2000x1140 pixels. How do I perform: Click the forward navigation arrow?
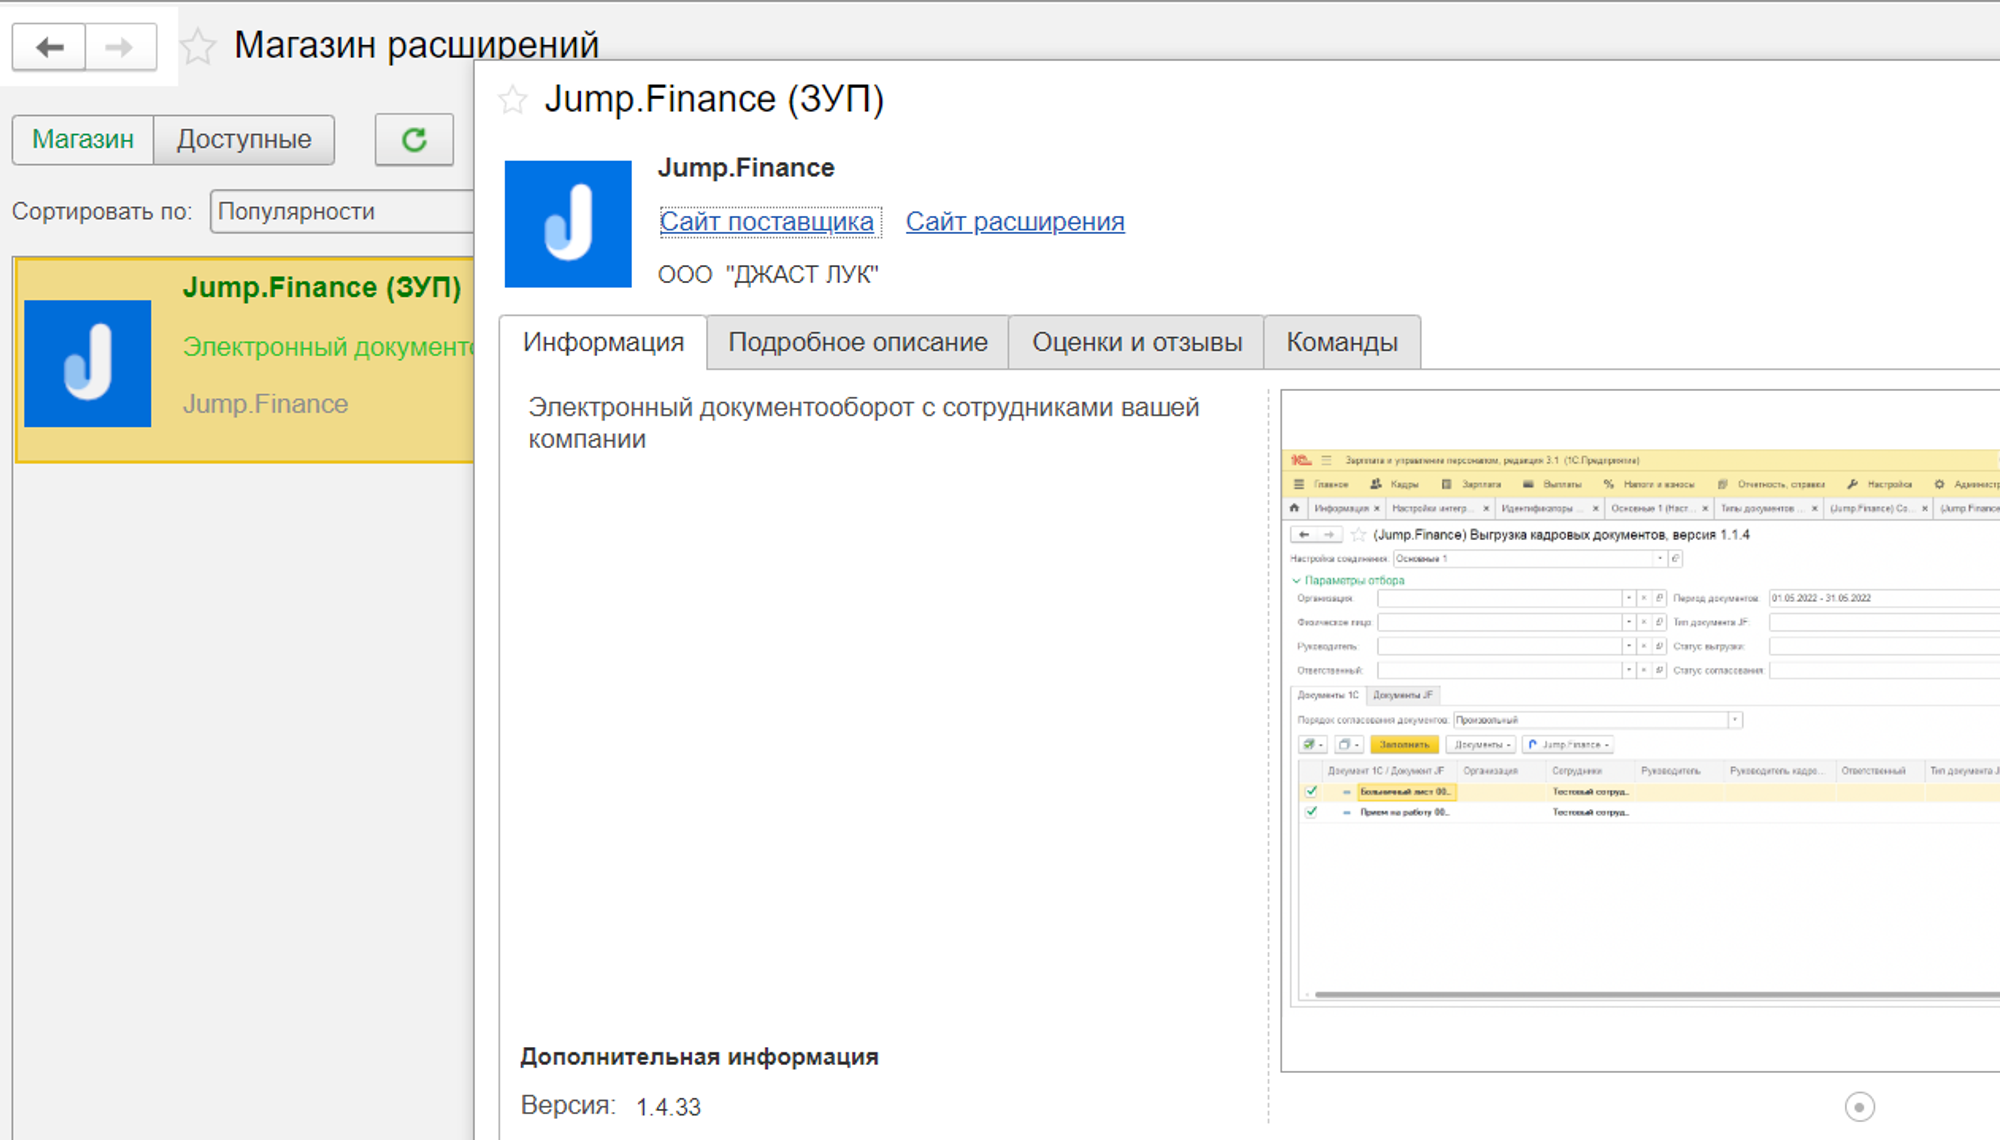click(x=120, y=47)
